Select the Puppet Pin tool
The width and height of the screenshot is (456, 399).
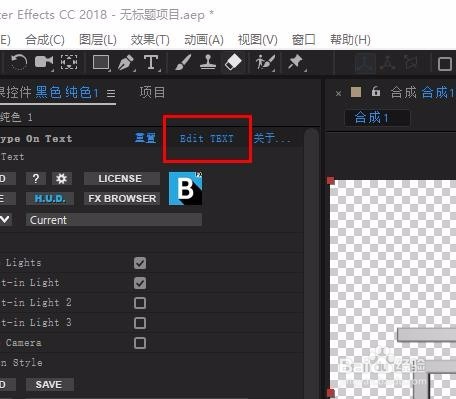pyautogui.click(x=296, y=62)
